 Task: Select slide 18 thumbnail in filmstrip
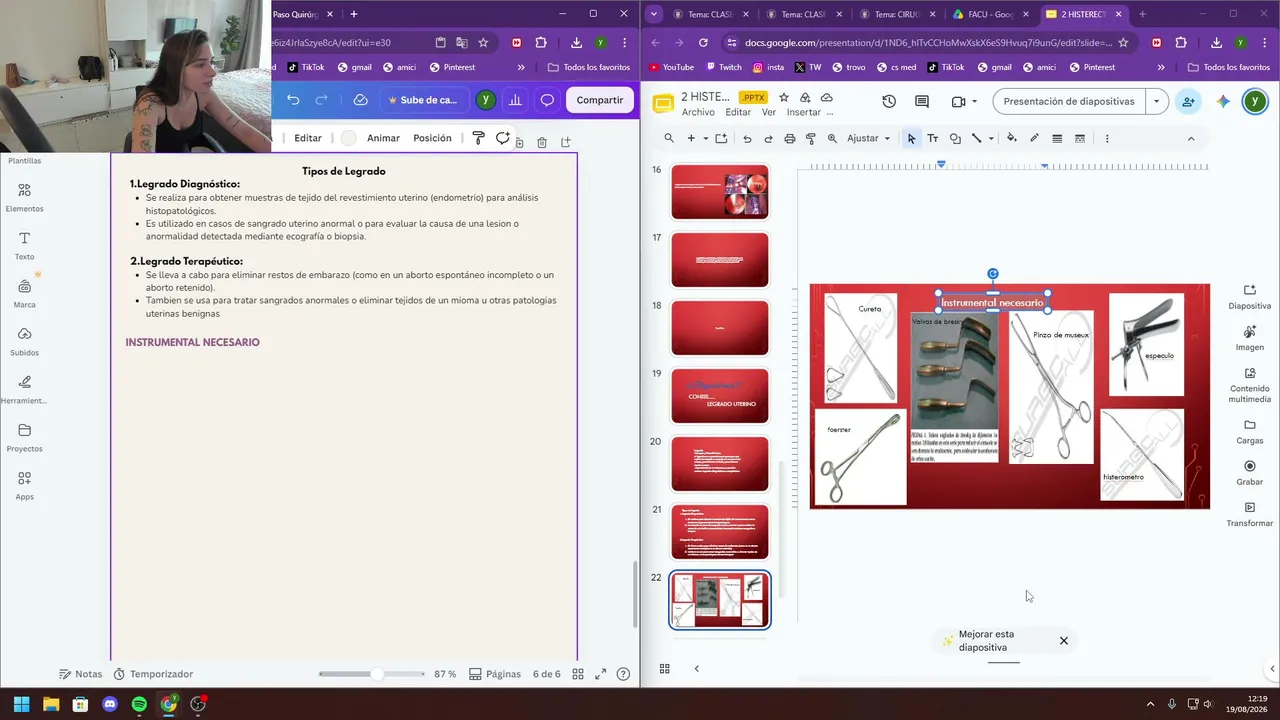click(720, 327)
